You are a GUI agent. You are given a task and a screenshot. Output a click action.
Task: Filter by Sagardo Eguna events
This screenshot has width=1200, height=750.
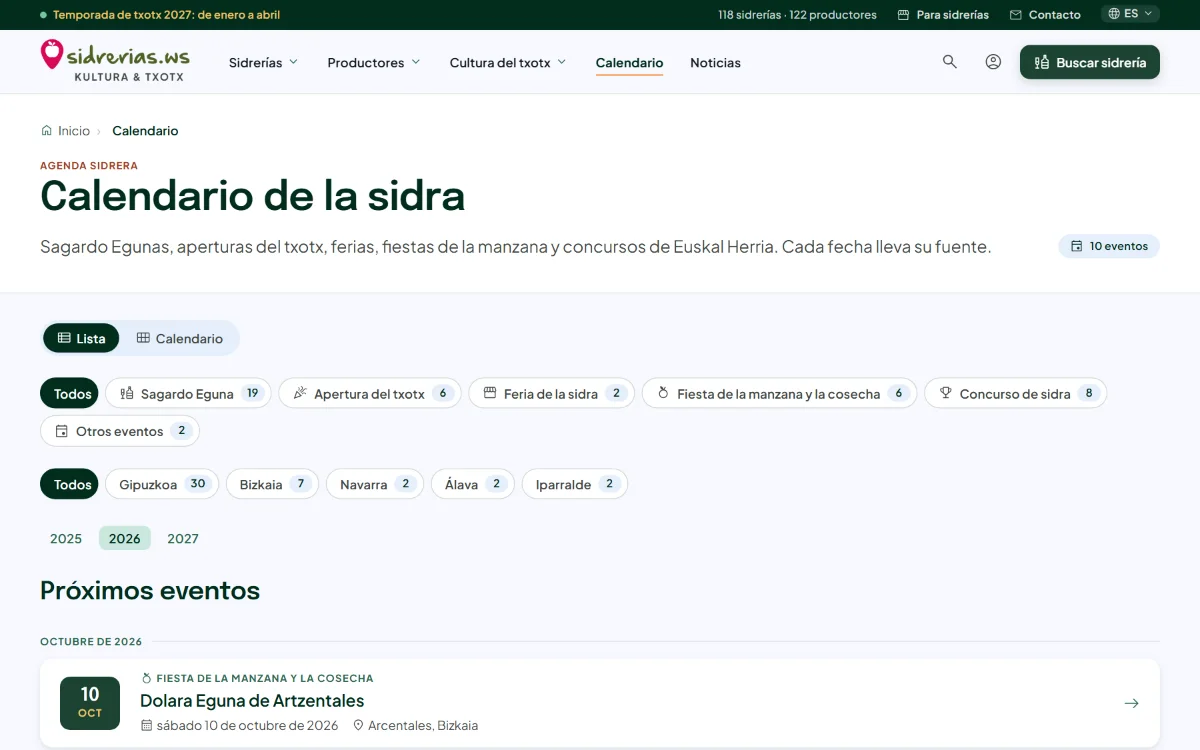[x=188, y=394]
